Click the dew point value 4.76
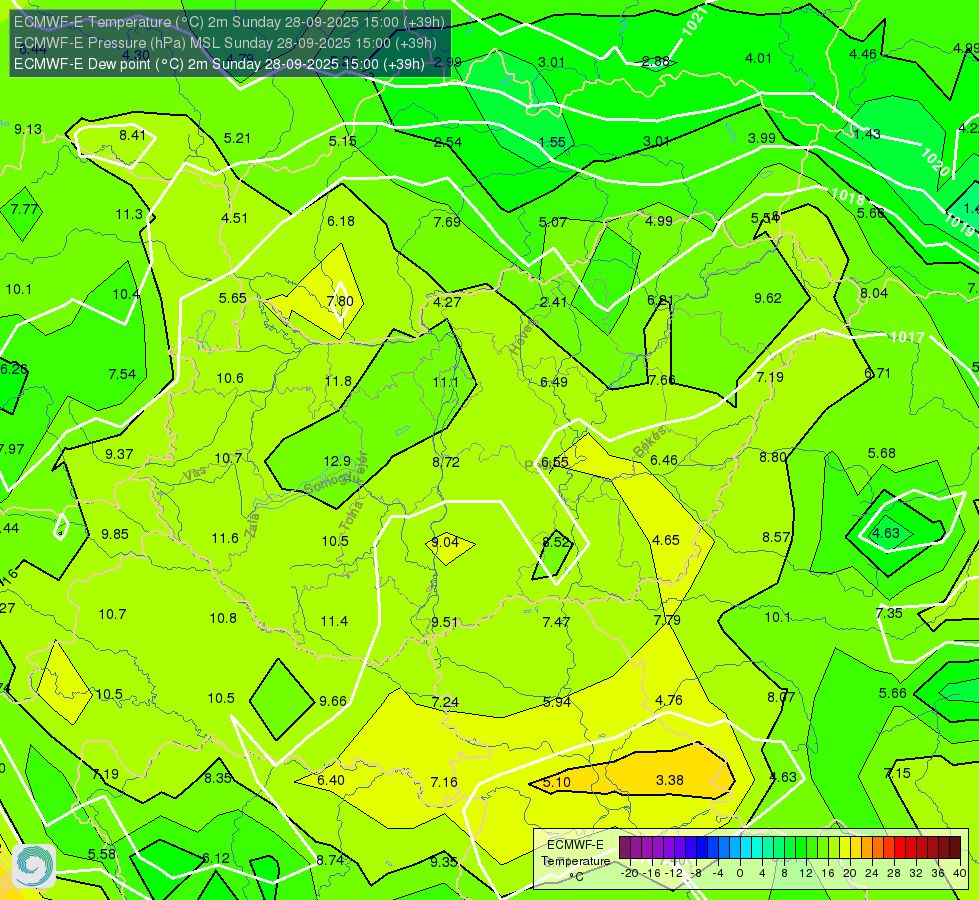This screenshot has height=900, width=979. (669, 700)
